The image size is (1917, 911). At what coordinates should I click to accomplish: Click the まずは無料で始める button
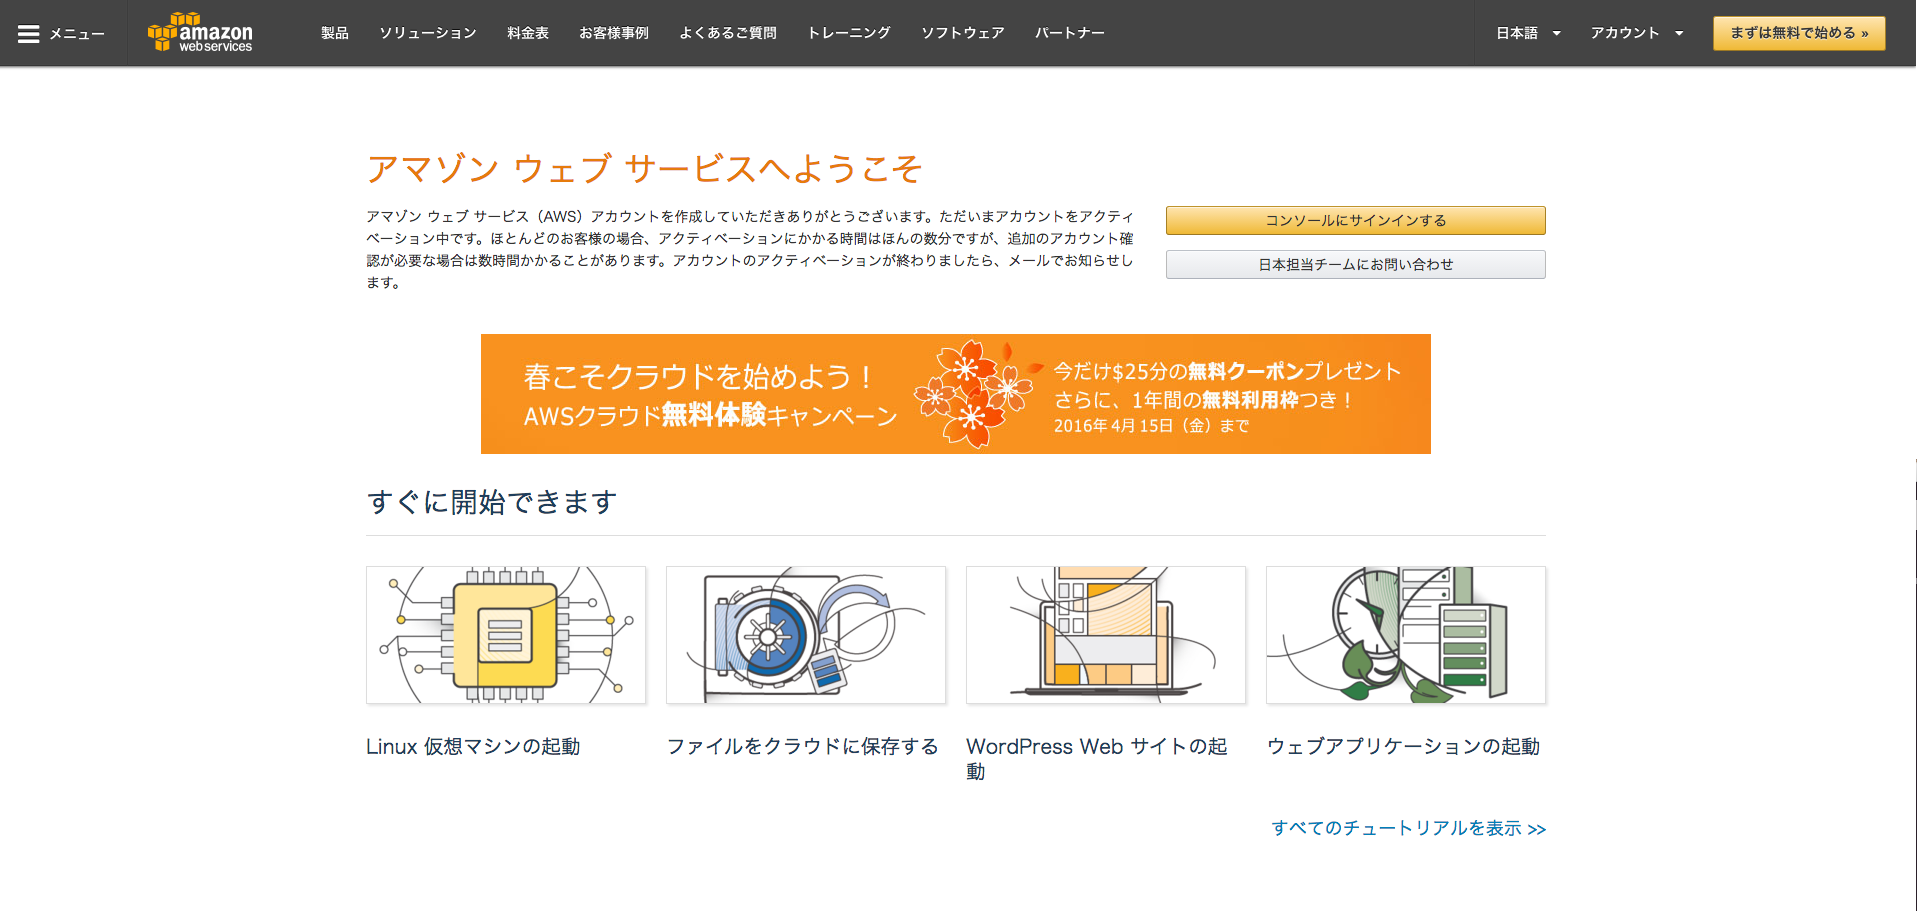pos(1798,32)
